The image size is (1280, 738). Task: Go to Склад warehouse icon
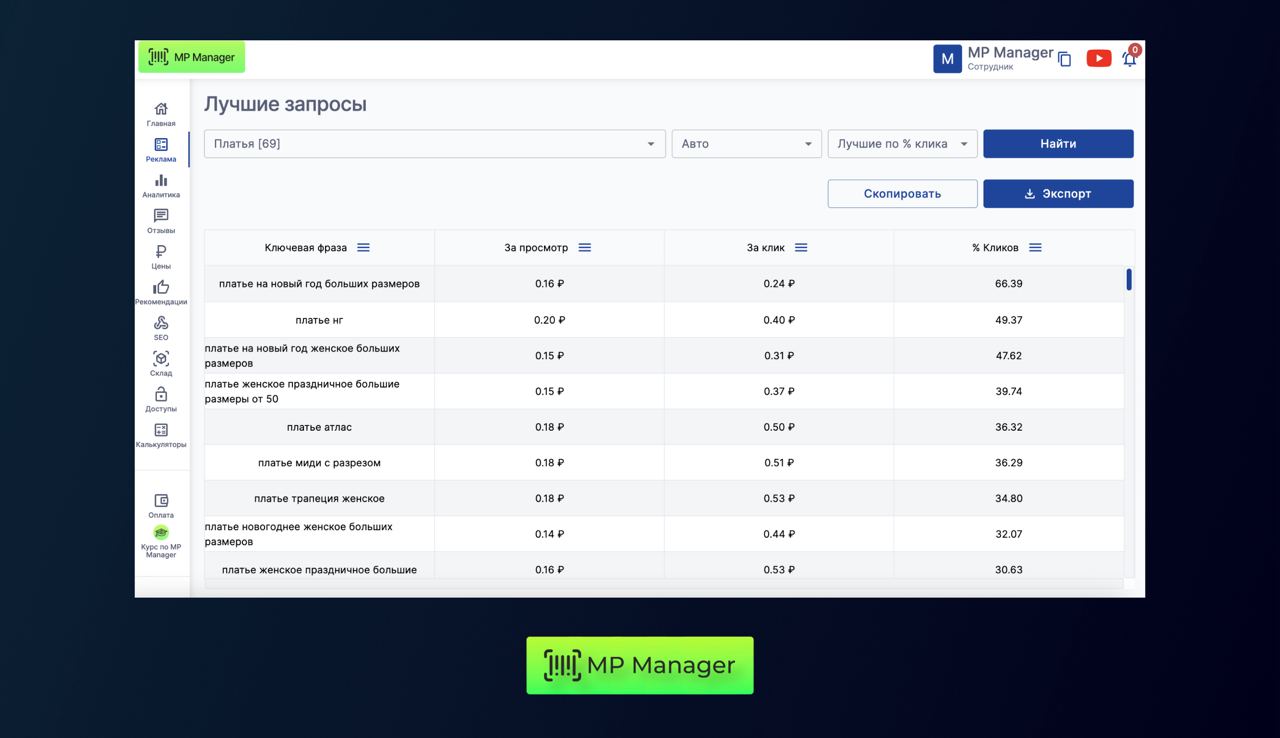coord(161,359)
